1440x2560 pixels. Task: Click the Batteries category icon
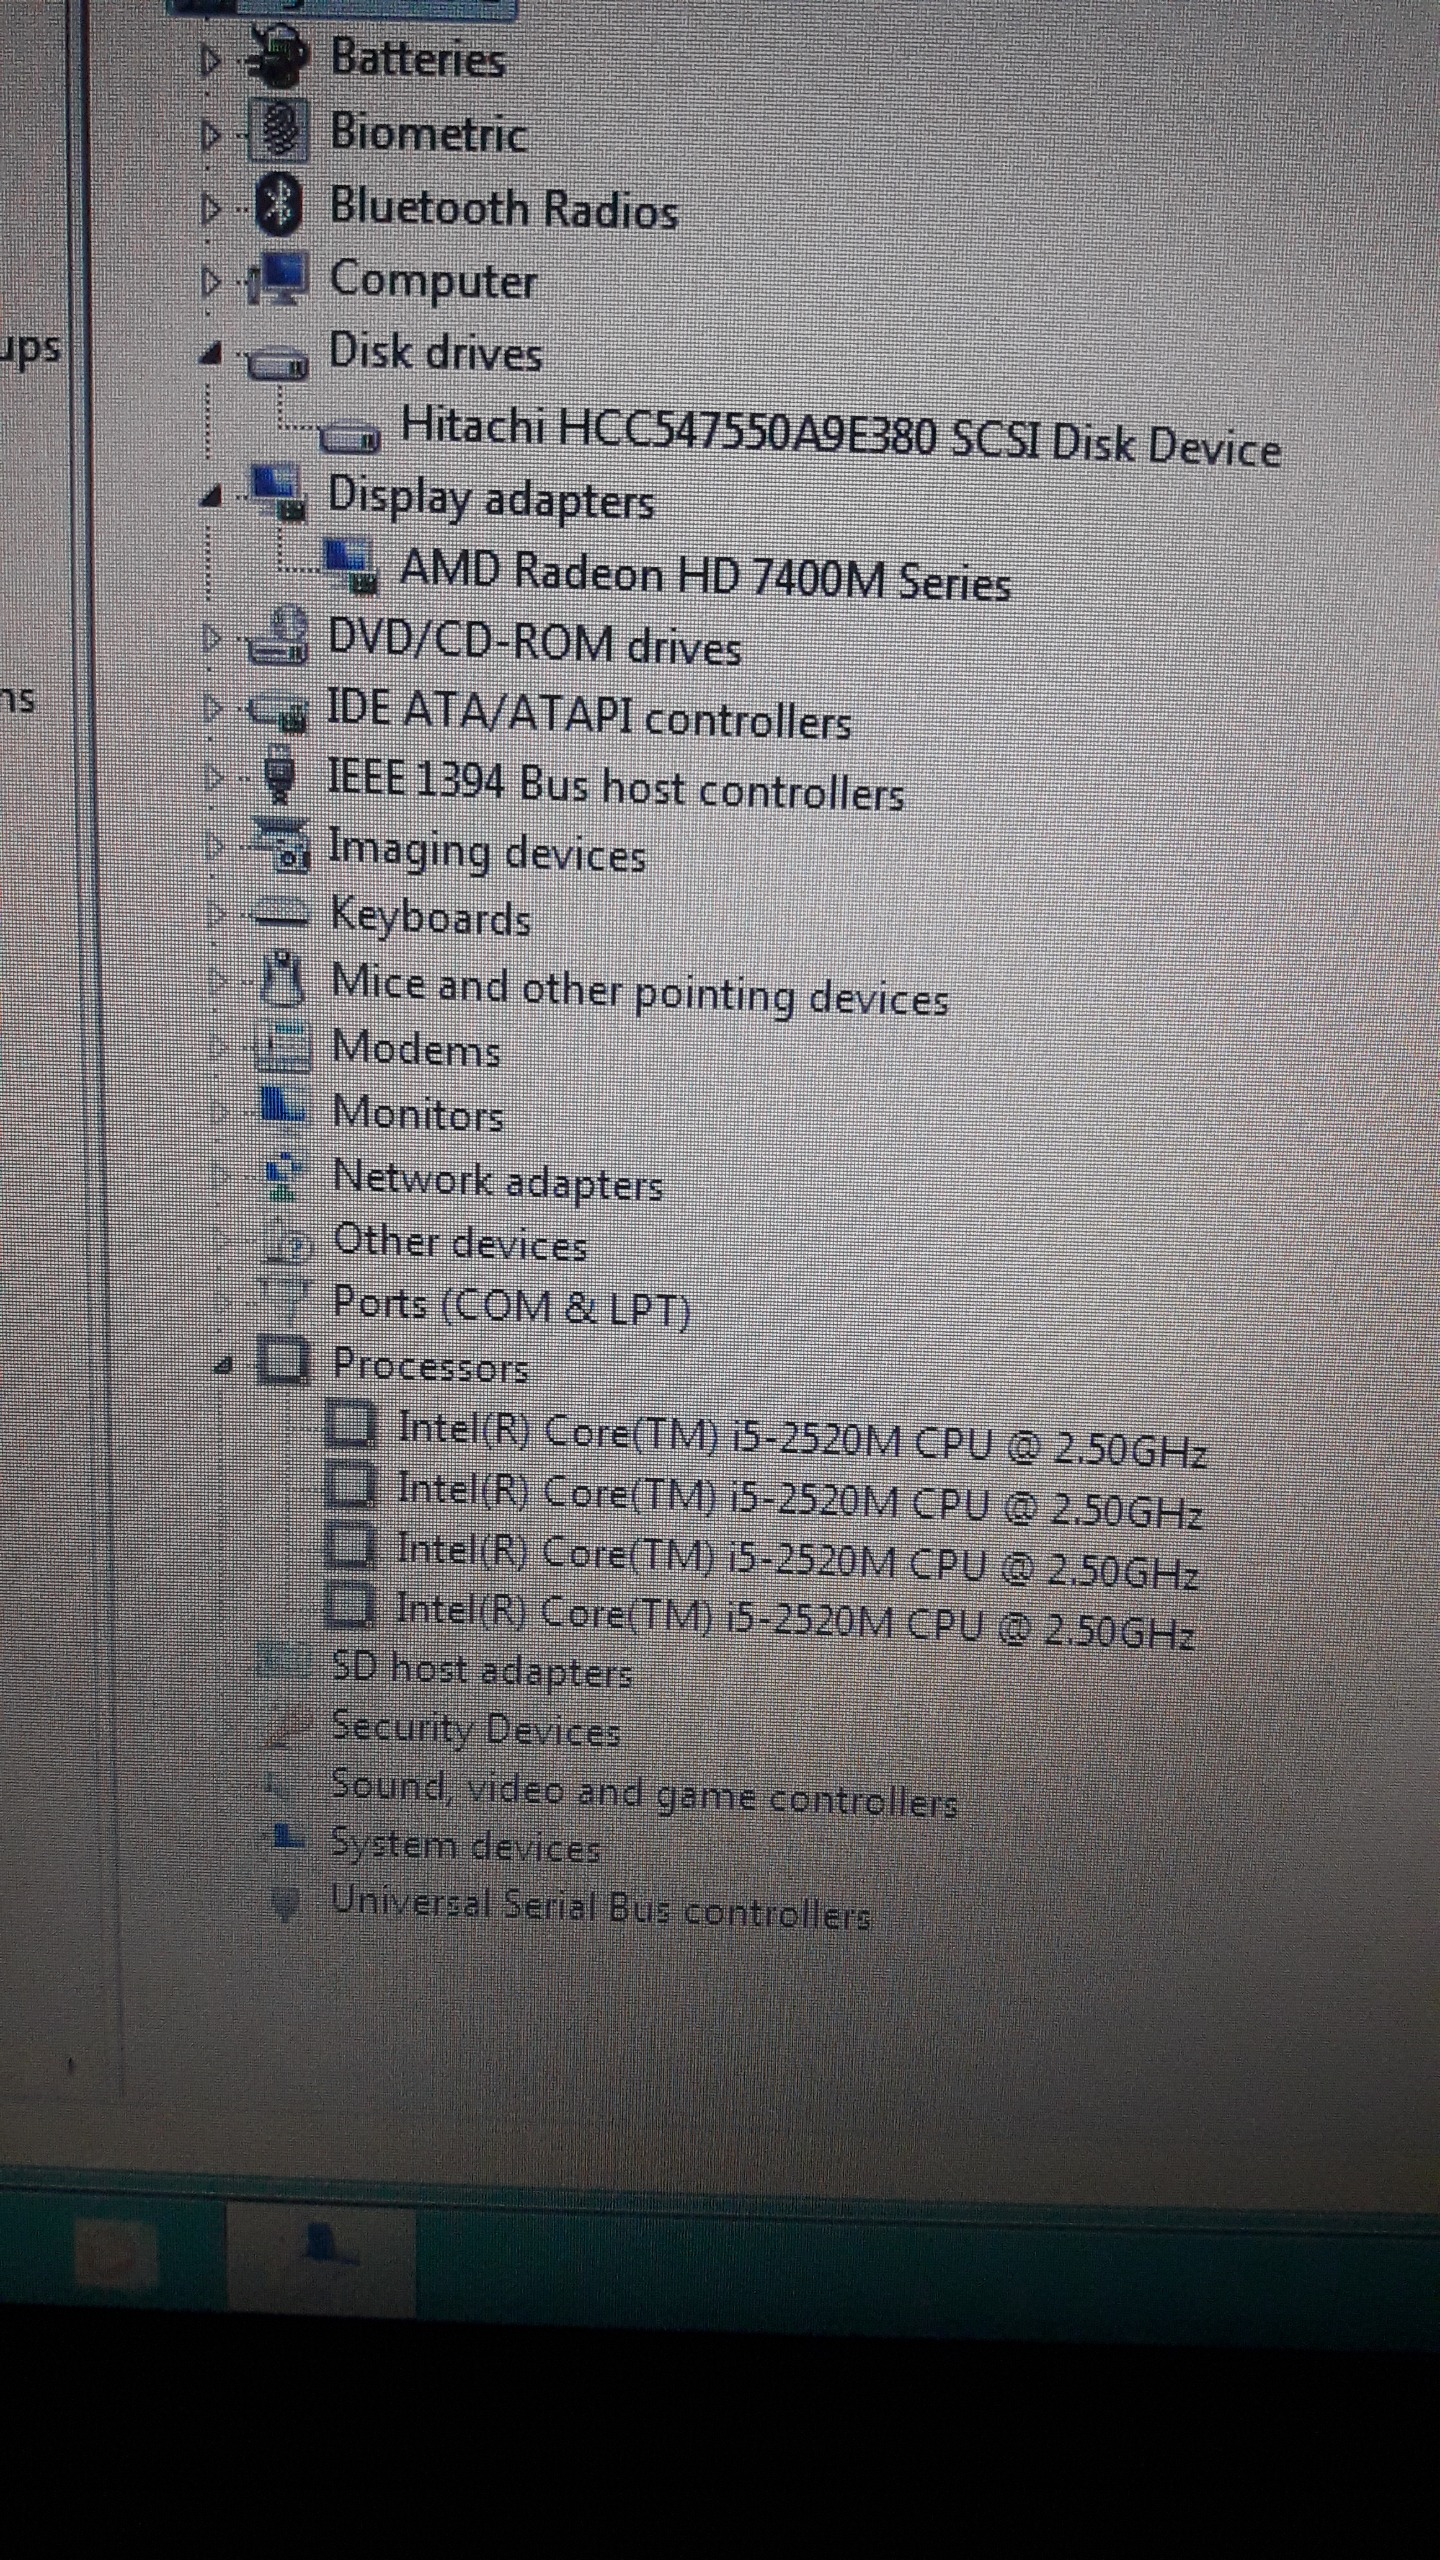point(276,59)
